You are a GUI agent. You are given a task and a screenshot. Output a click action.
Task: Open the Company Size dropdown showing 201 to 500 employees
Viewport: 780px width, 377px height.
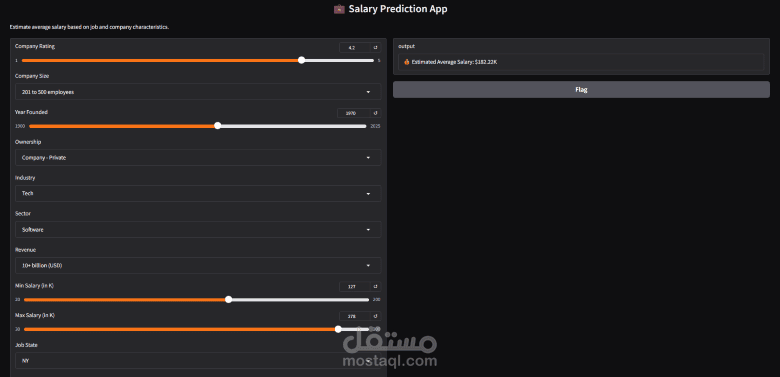coord(198,92)
